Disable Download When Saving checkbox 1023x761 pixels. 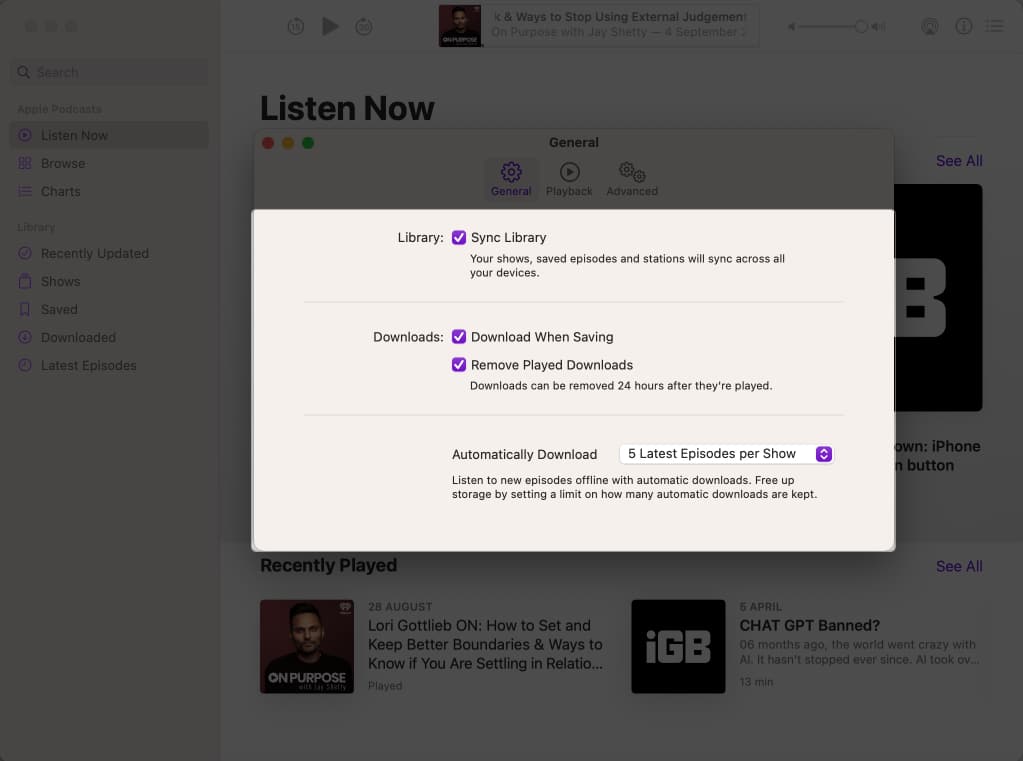coord(459,337)
